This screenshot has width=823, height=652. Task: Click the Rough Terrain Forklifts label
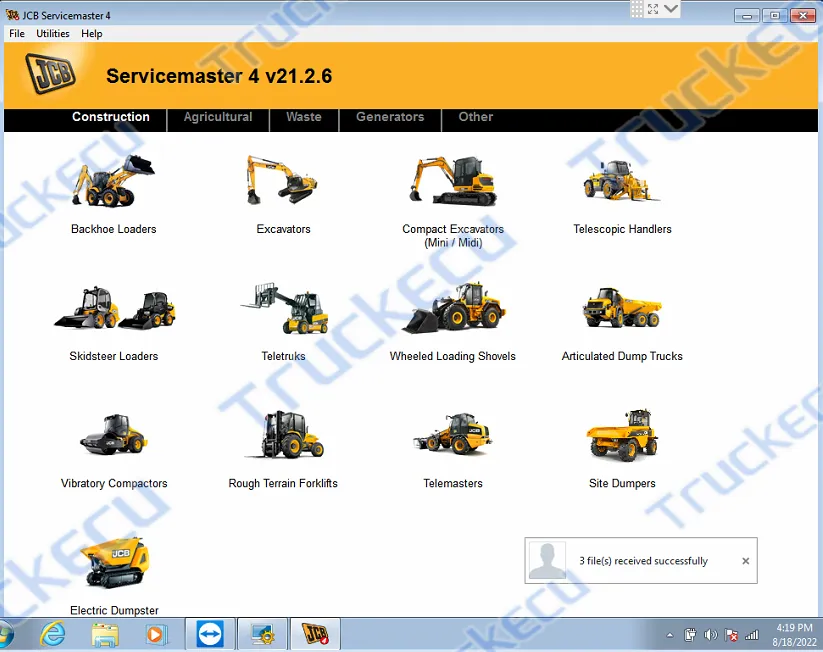283,483
